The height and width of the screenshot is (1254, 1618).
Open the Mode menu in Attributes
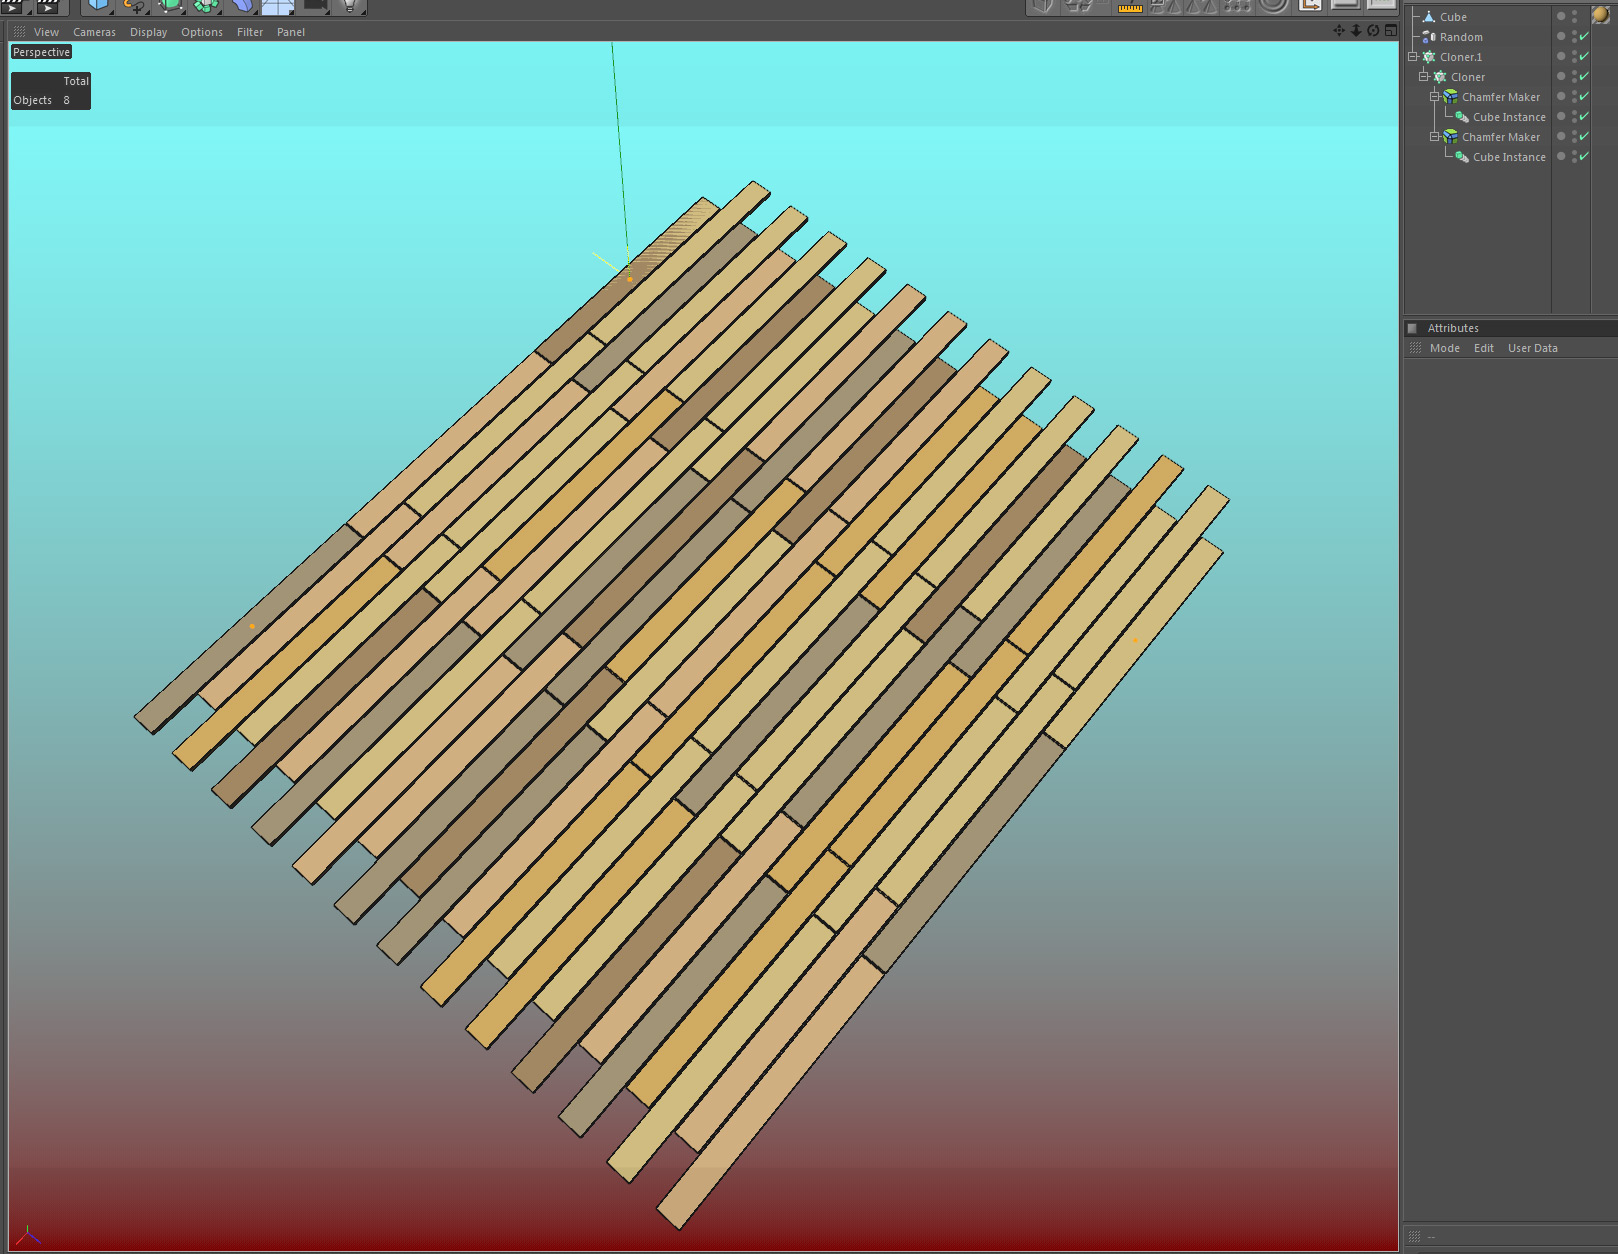1444,348
